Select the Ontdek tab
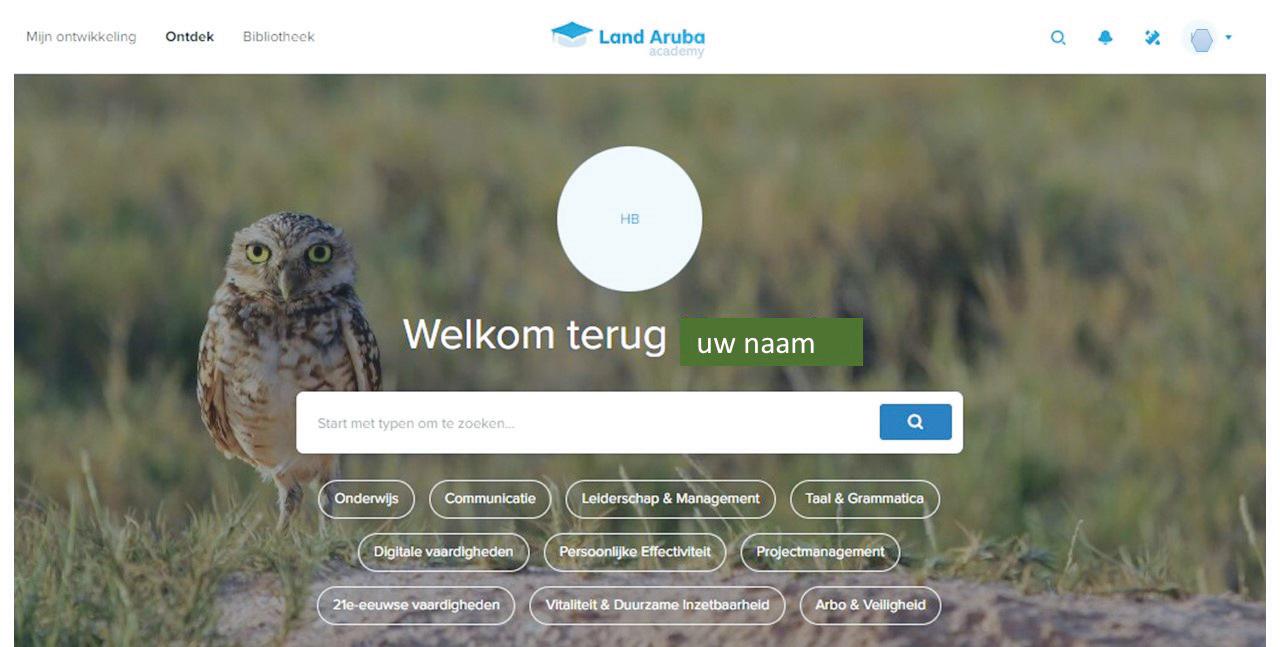Screen dimensions: 1280x647 (190, 37)
